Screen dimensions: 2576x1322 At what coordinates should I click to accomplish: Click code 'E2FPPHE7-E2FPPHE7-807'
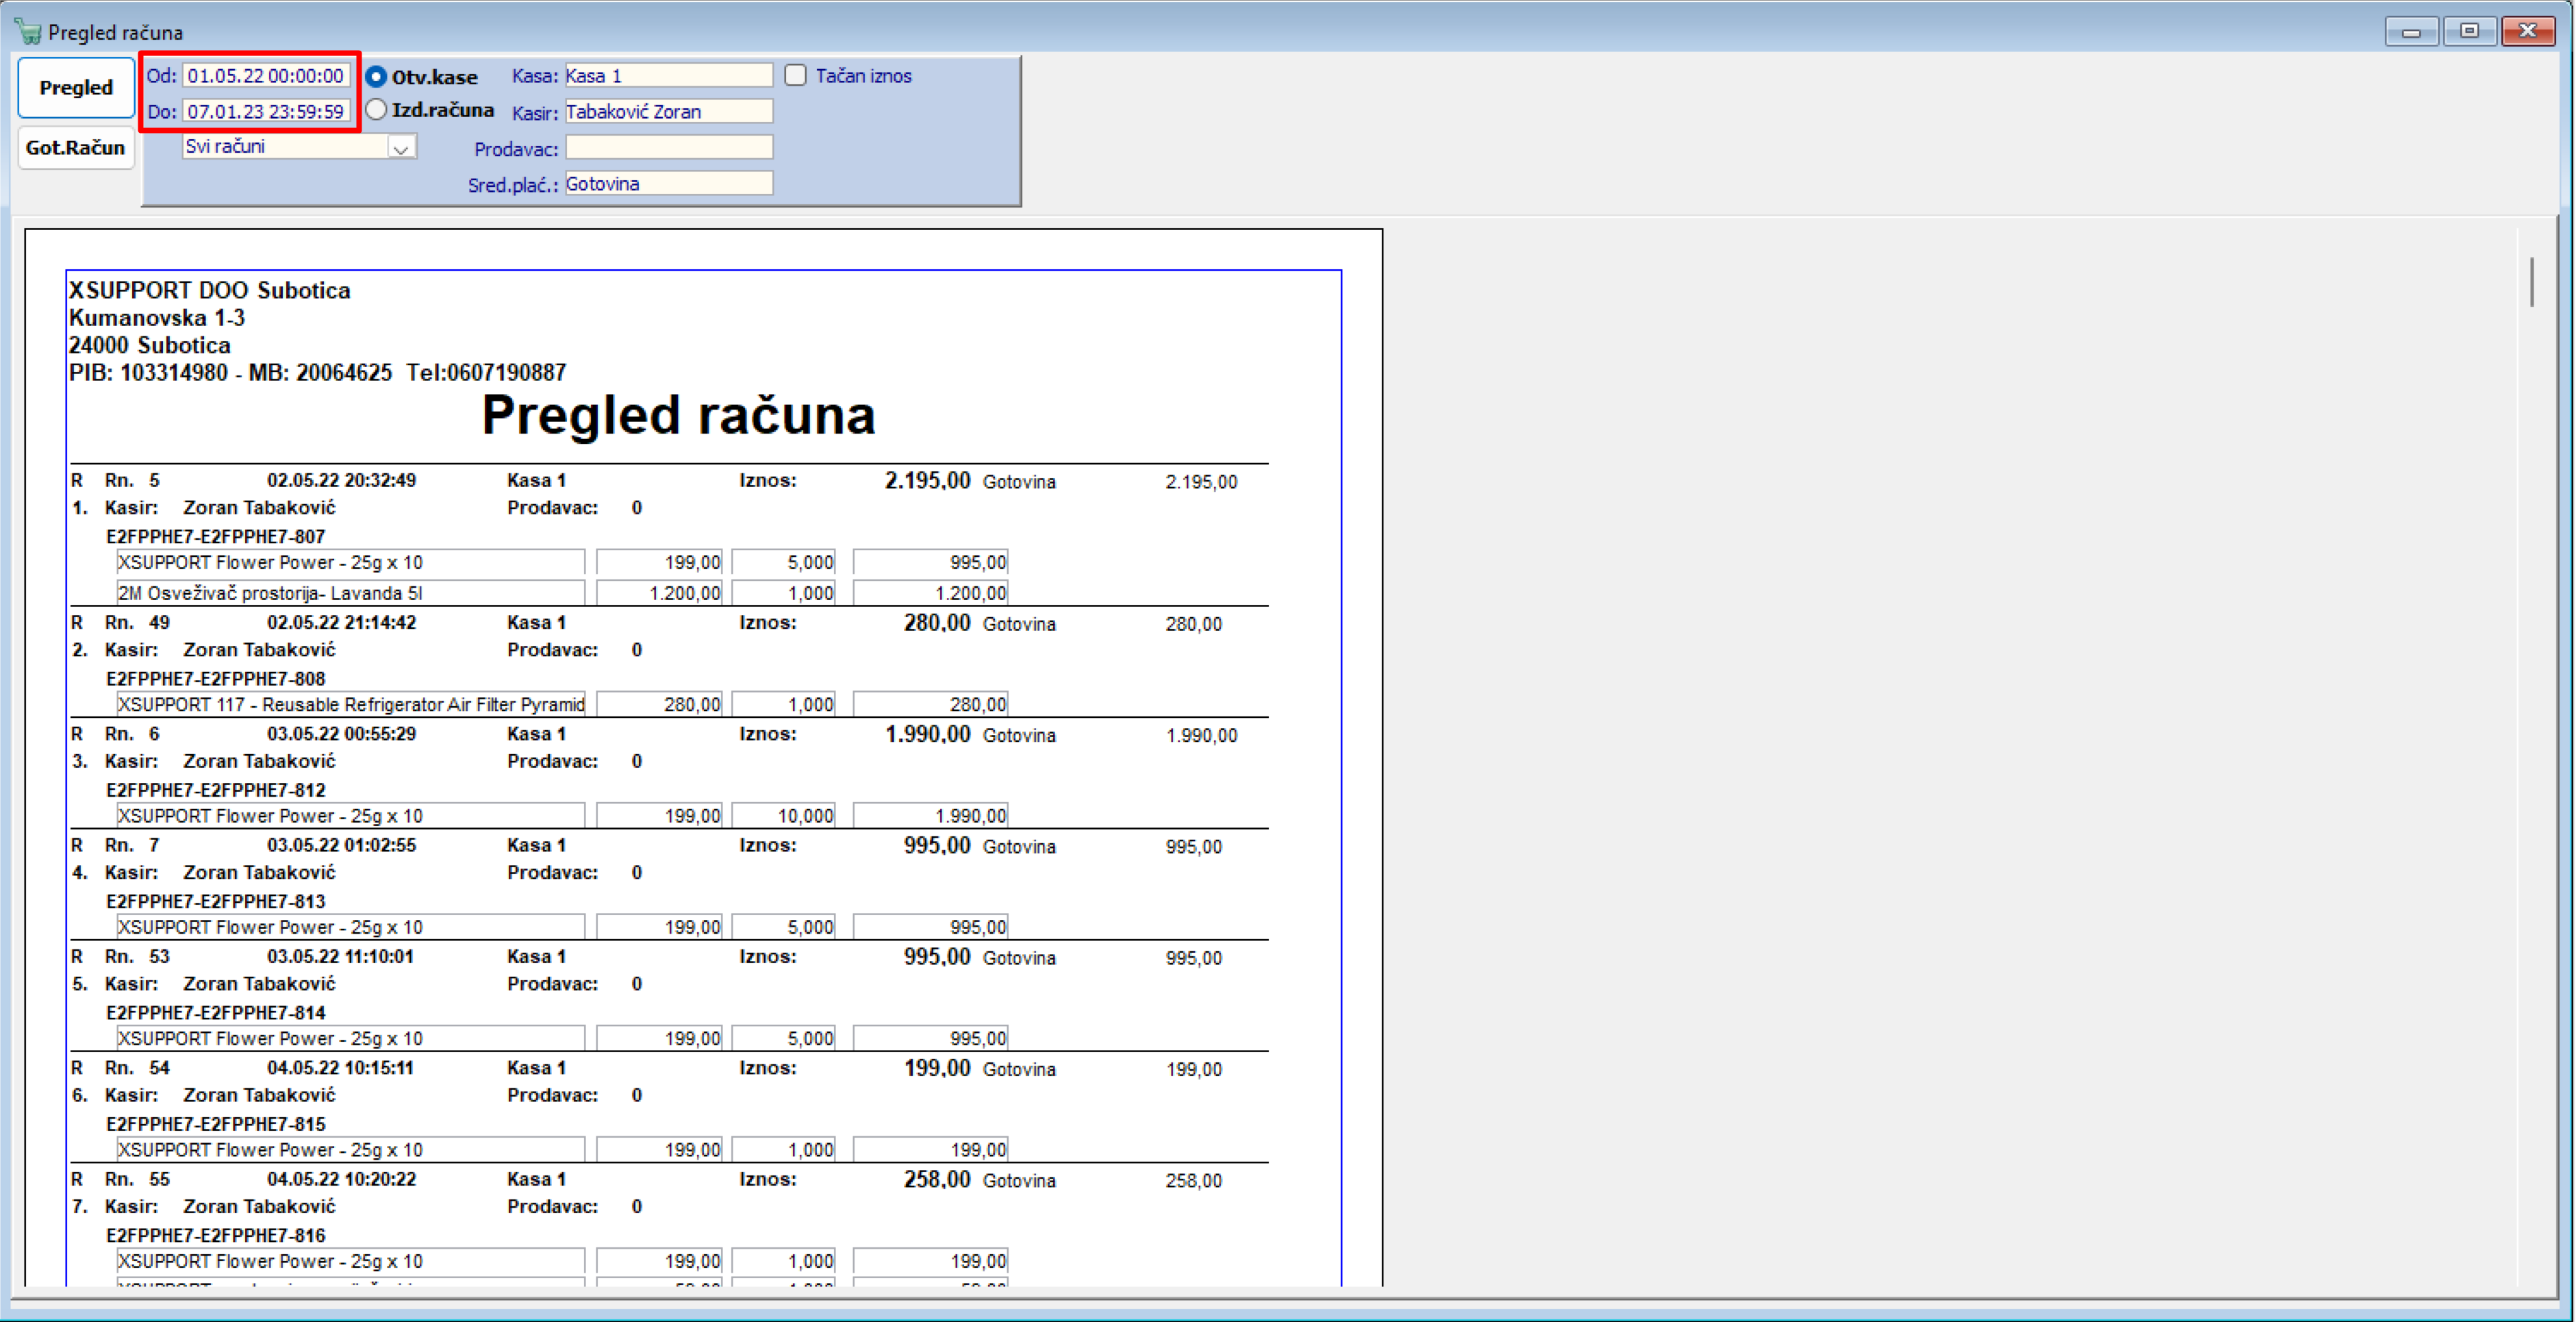pos(216,537)
